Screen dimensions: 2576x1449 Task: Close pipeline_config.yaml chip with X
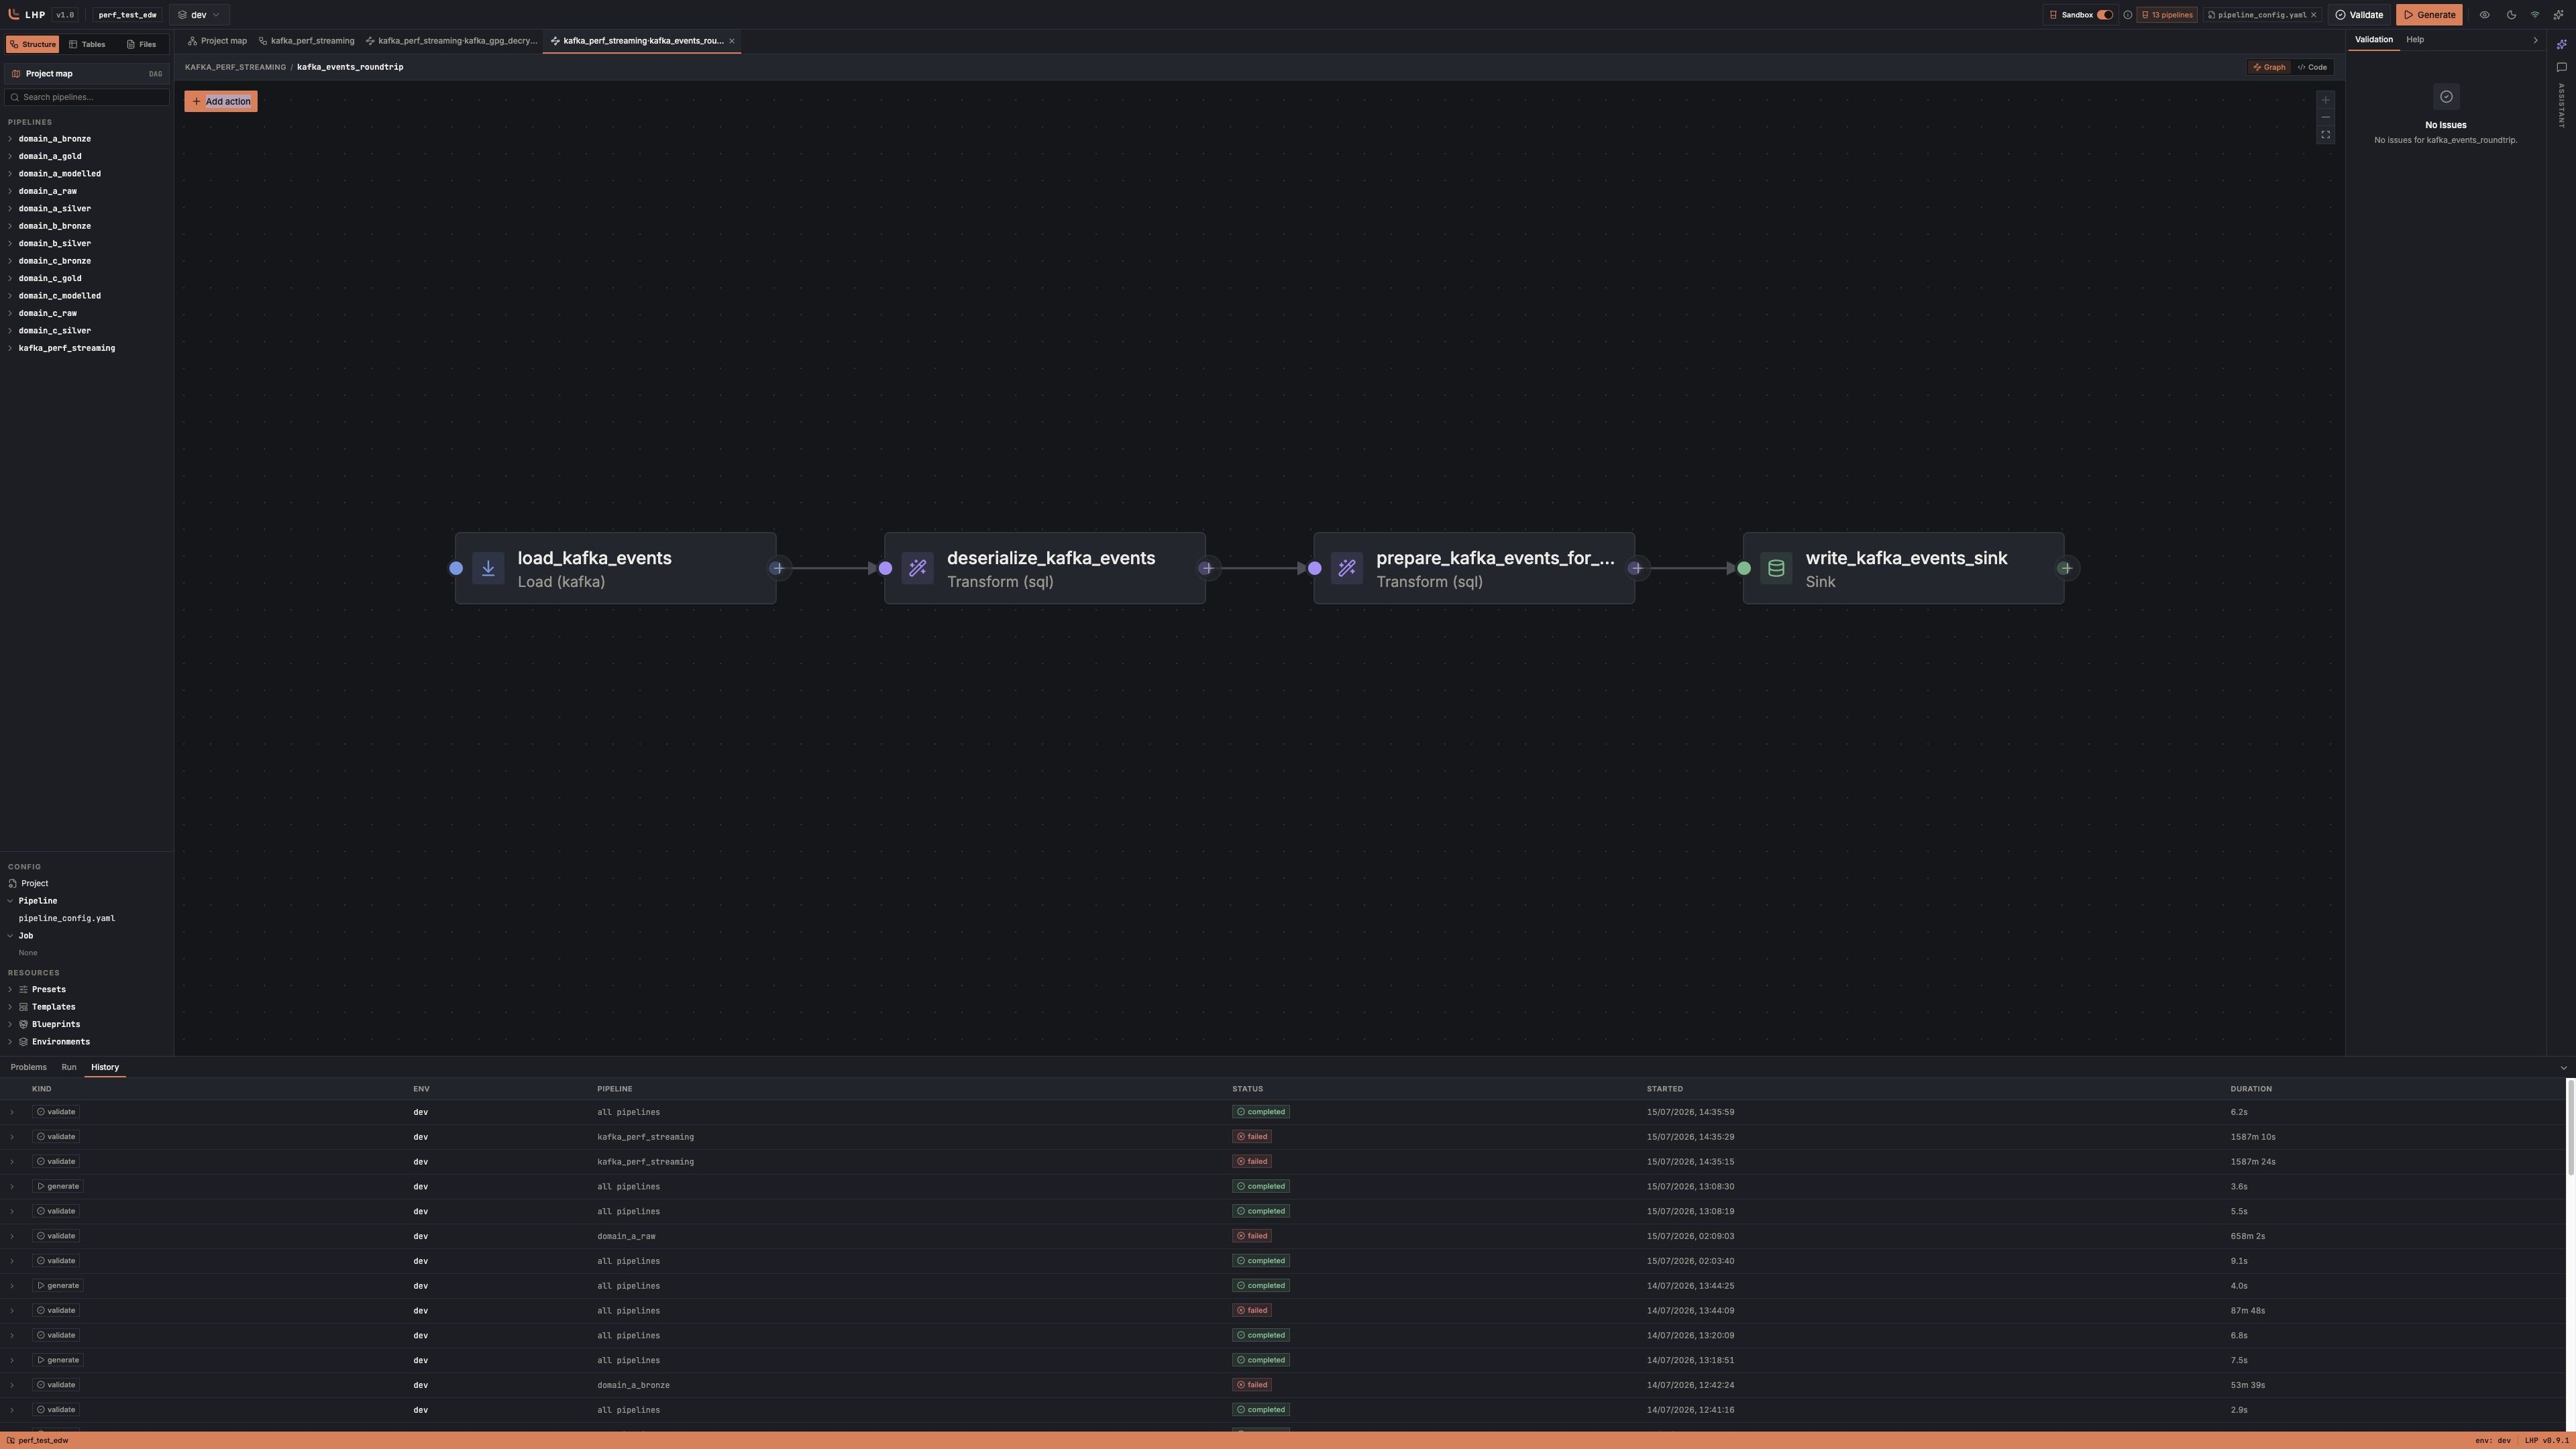(x=2313, y=15)
